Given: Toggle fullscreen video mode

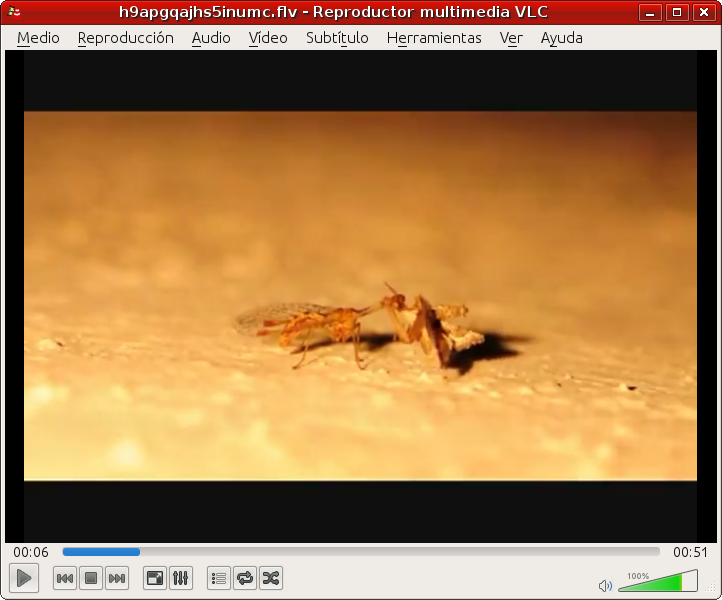Looking at the screenshot, I should tap(155, 578).
